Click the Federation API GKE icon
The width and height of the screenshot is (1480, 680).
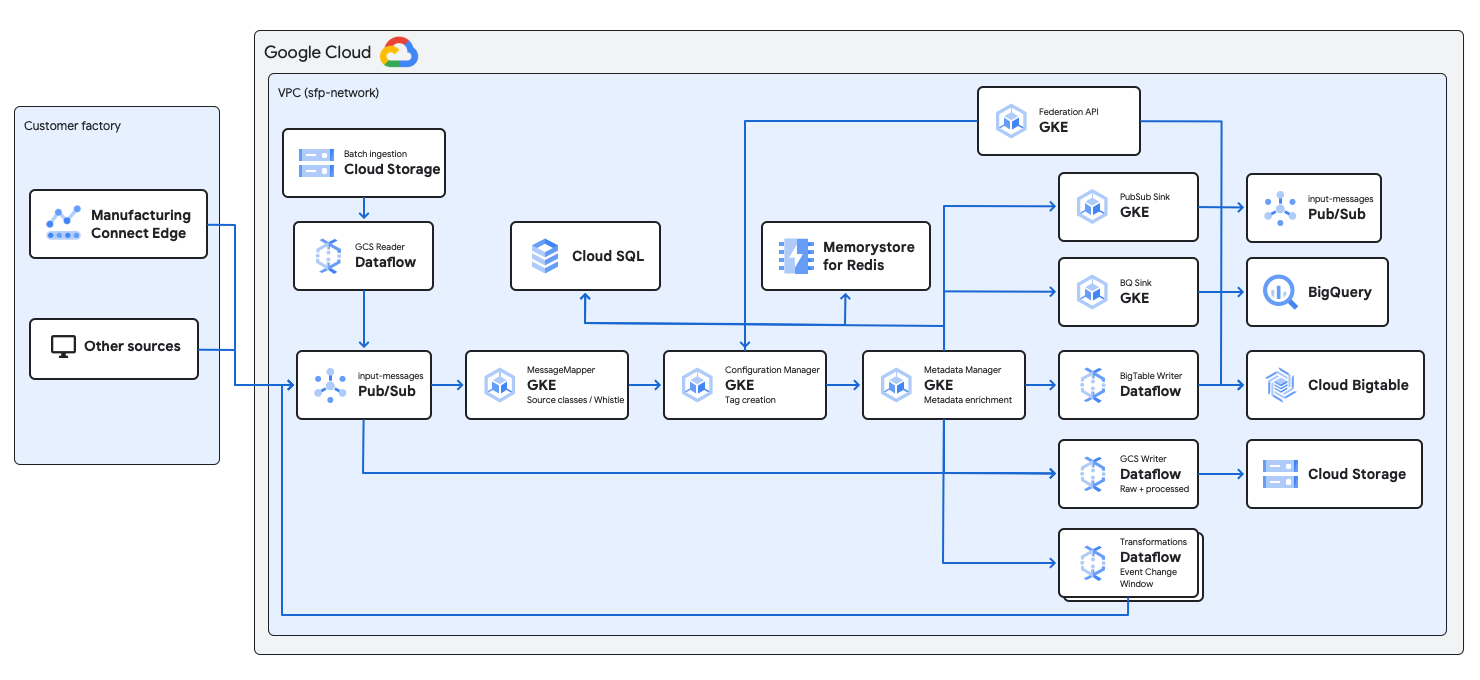tap(1011, 121)
